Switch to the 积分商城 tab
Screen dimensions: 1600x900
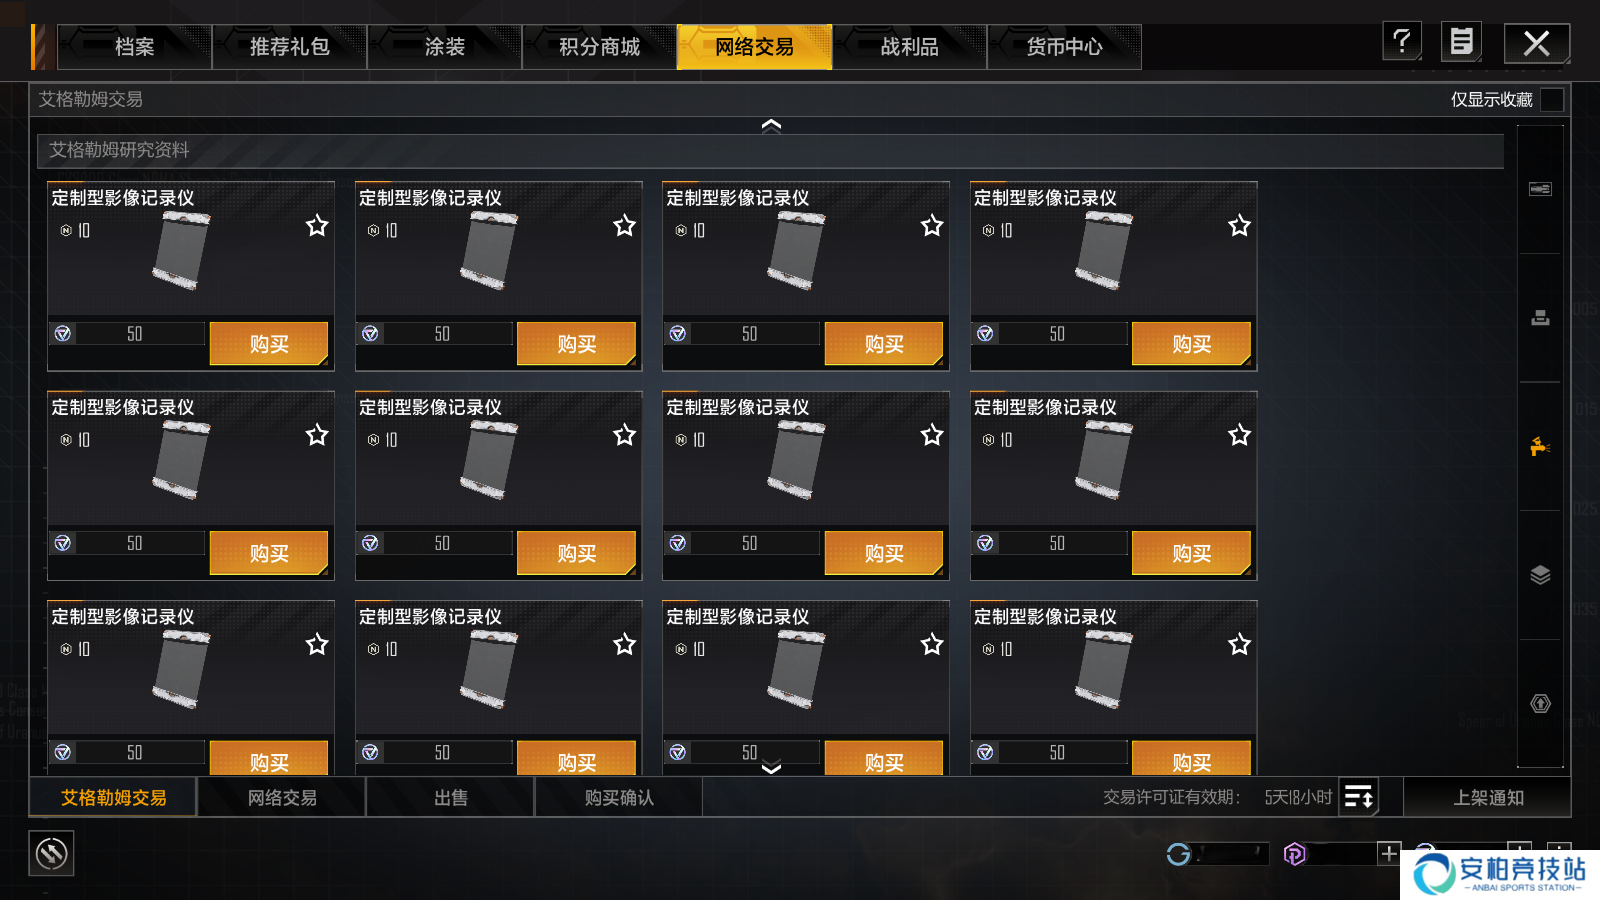pos(599,47)
